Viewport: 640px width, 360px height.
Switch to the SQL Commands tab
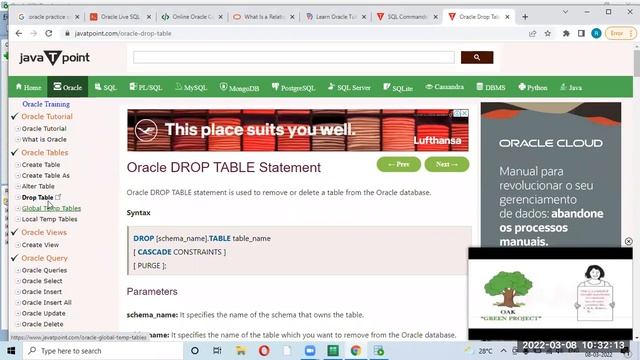click(x=407, y=17)
